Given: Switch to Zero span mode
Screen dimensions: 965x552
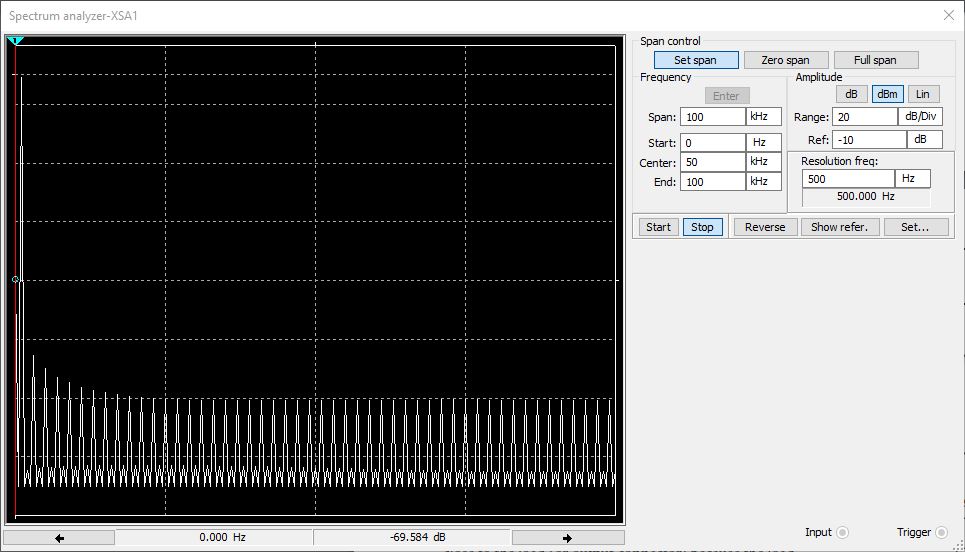Looking at the screenshot, I should [785, 60].
